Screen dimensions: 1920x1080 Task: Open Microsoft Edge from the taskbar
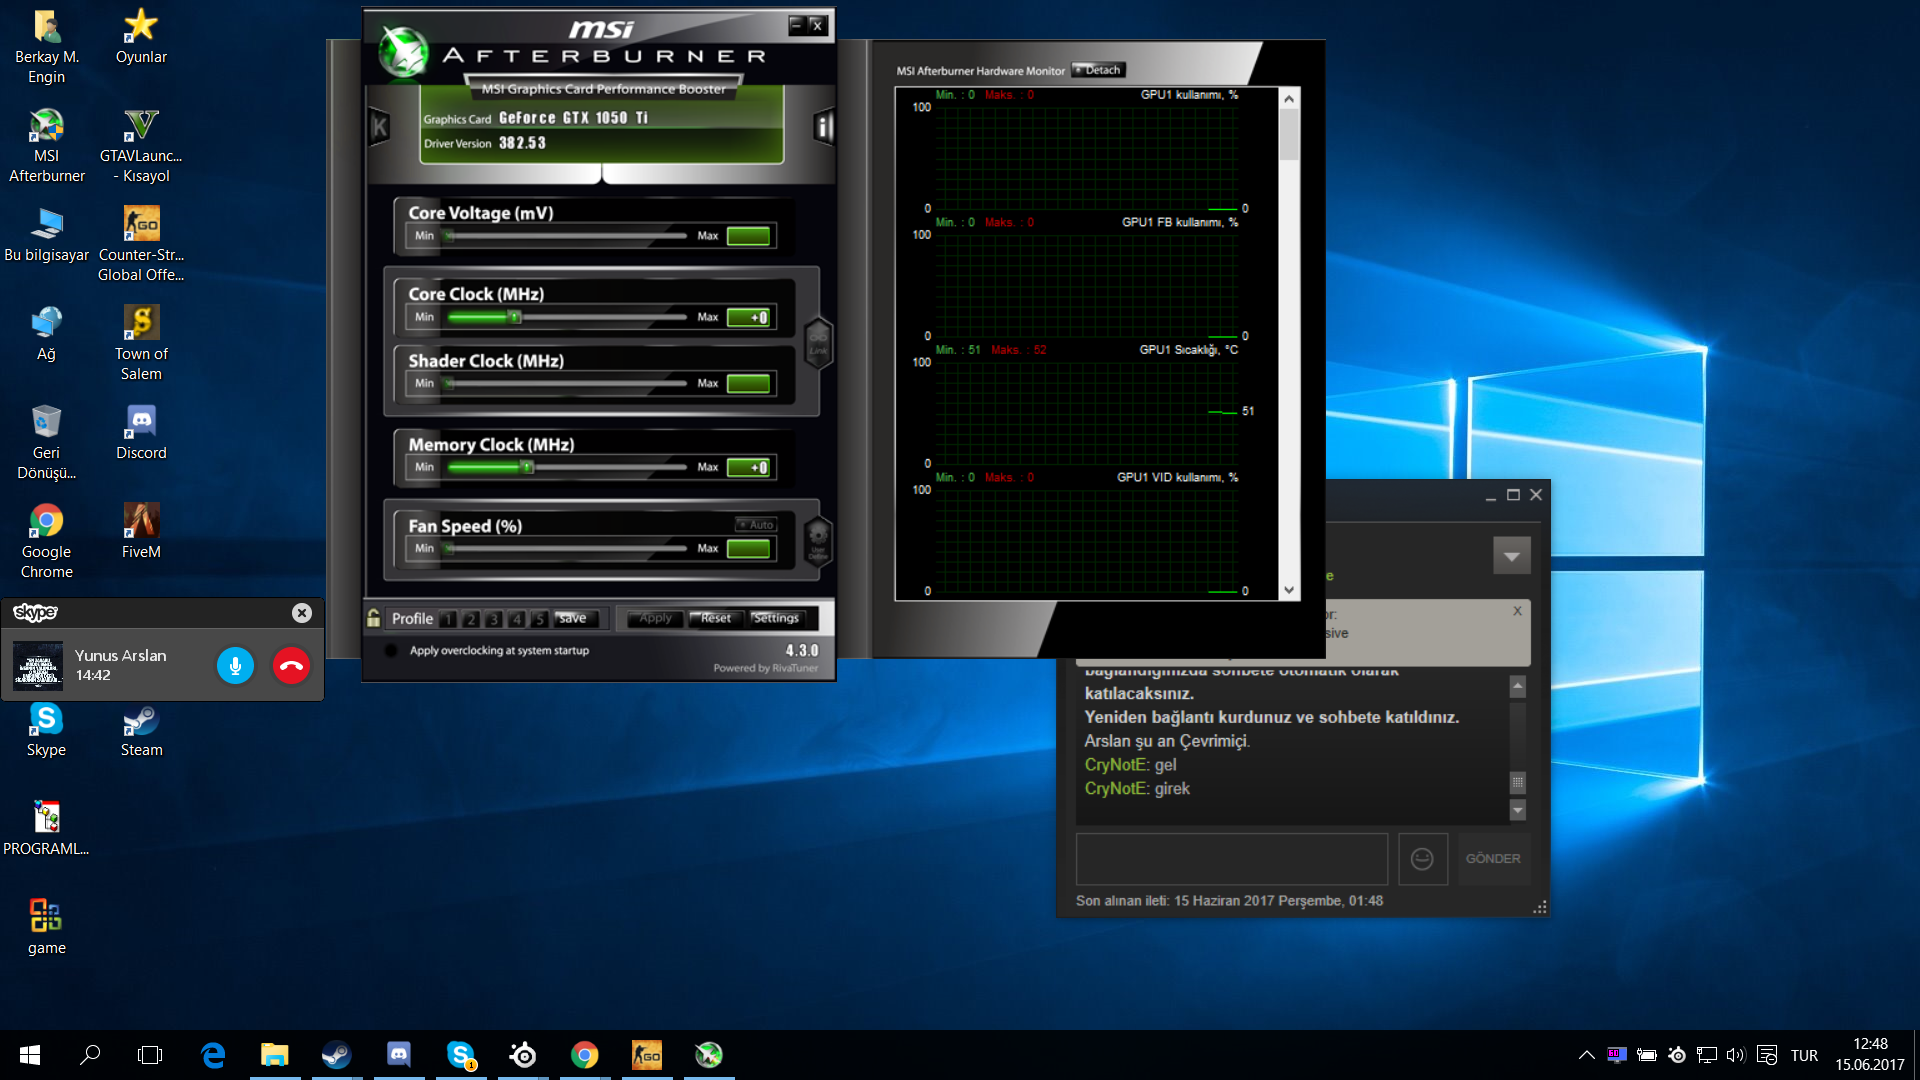click(x=213, y=1055)
